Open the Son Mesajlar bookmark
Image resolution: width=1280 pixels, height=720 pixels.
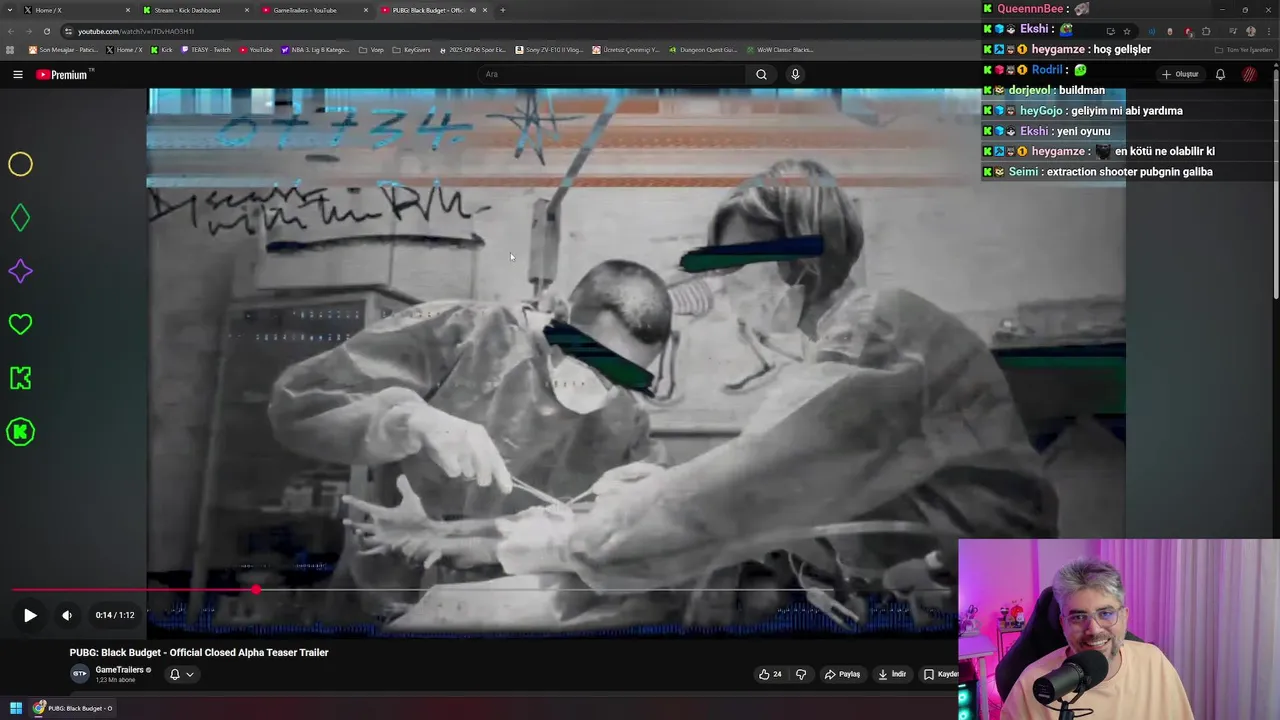click(64, 49)
